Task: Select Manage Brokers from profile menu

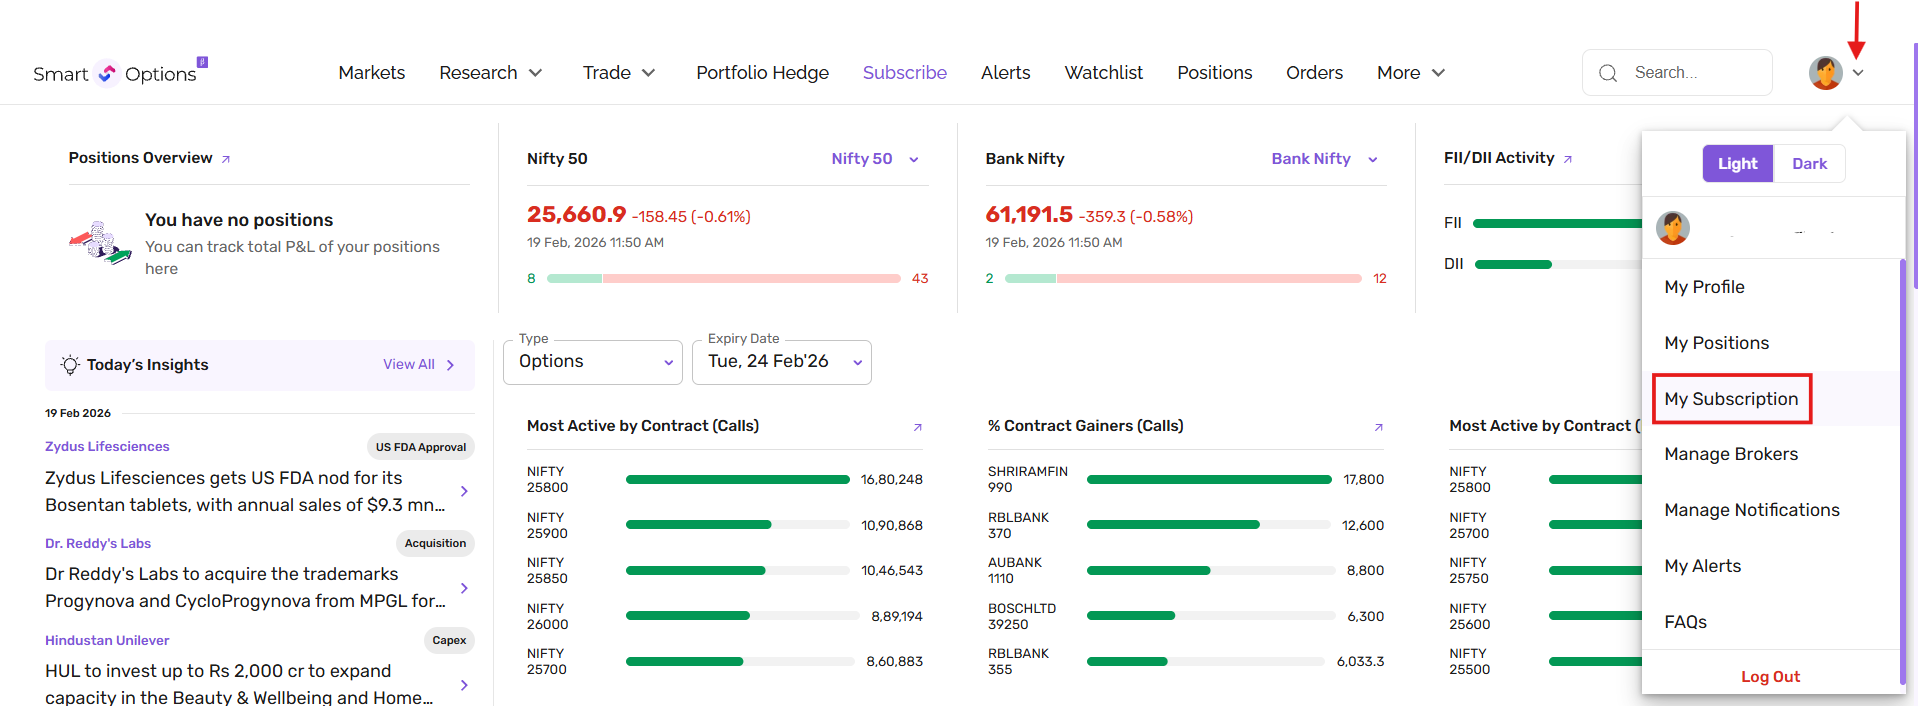Action: (x=1731, y=454)
